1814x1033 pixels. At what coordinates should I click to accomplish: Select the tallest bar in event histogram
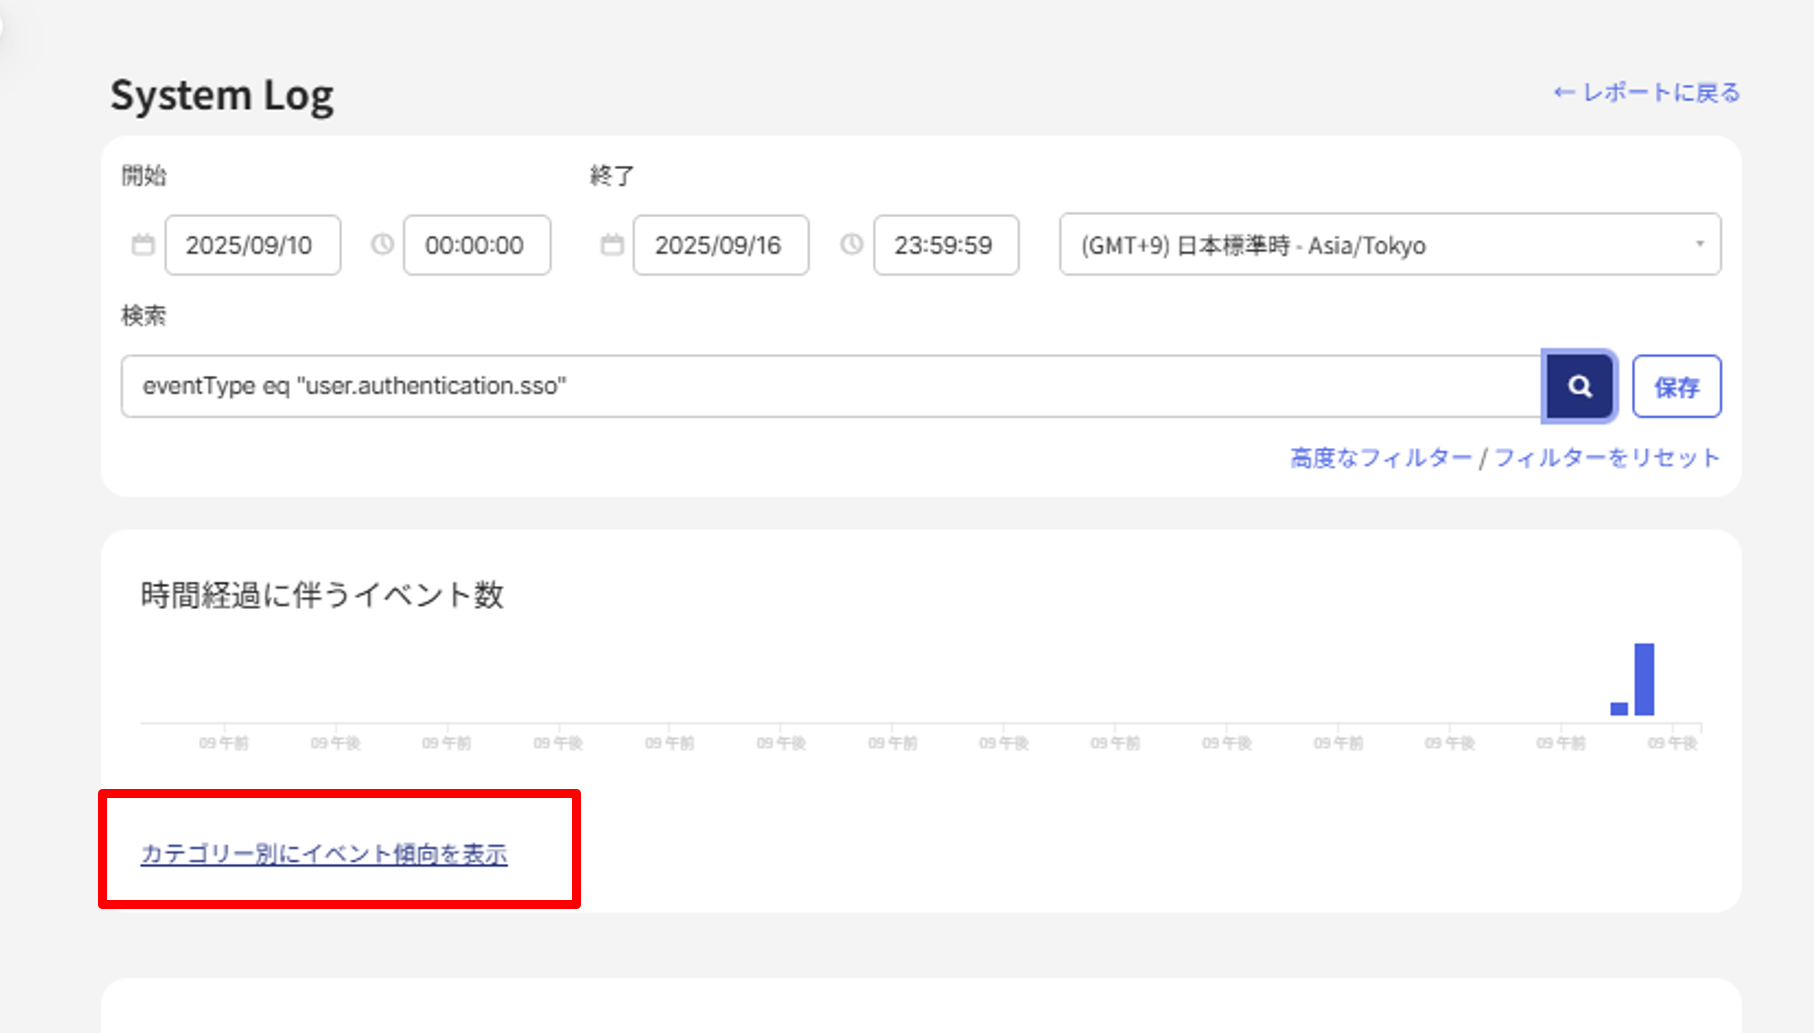click(1644, 680)
